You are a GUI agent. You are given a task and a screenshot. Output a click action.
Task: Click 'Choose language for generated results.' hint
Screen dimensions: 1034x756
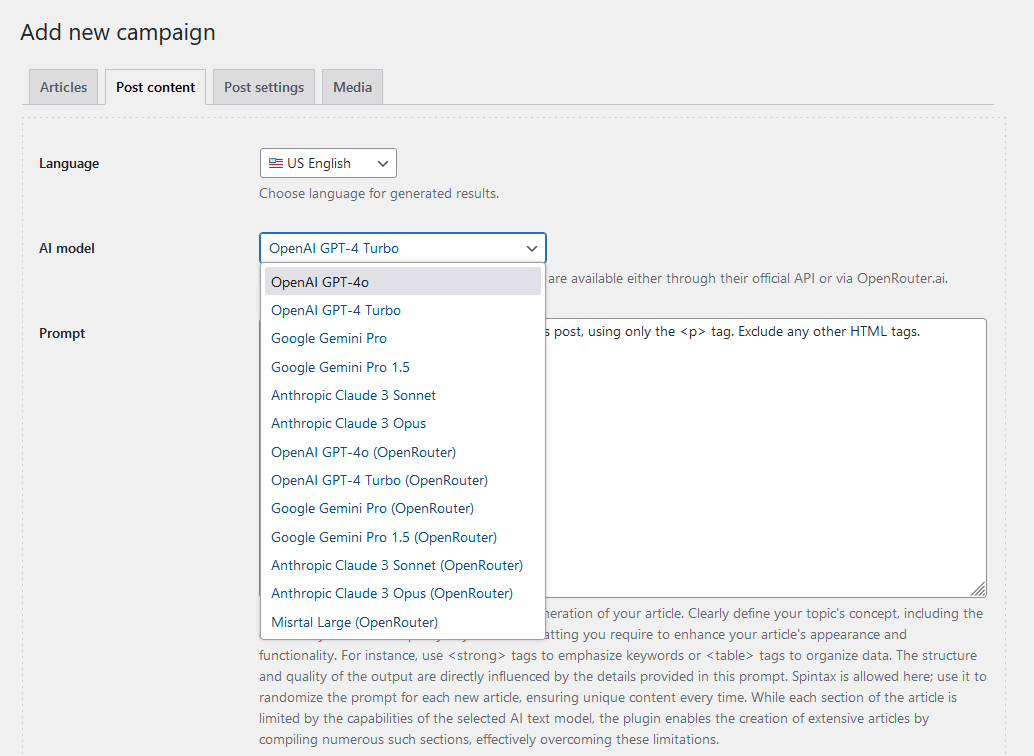pyautogui.click(x=379, y=193)
